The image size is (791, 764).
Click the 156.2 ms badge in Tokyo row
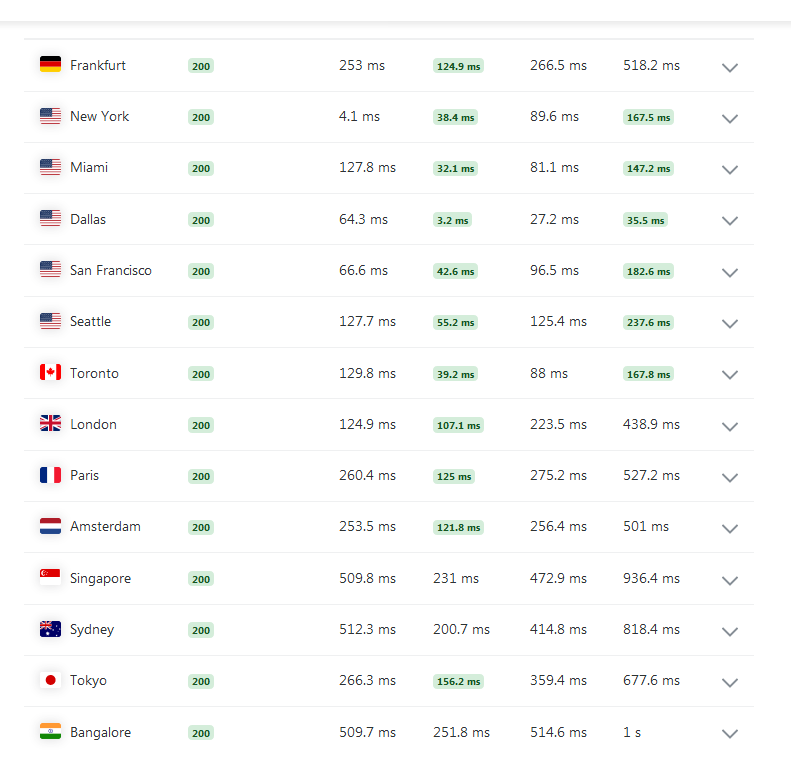coord(458,681)
